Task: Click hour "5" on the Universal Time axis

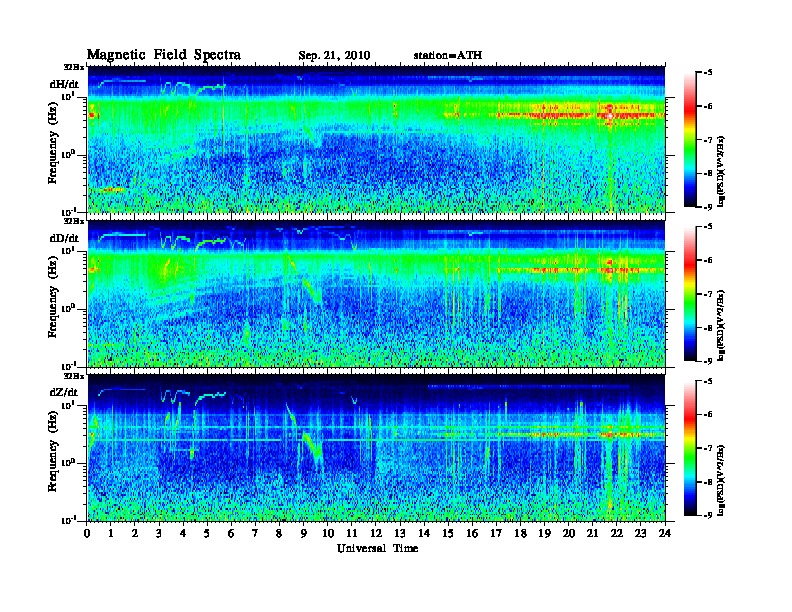Action: pyautogui.click(x=207, y=534)
